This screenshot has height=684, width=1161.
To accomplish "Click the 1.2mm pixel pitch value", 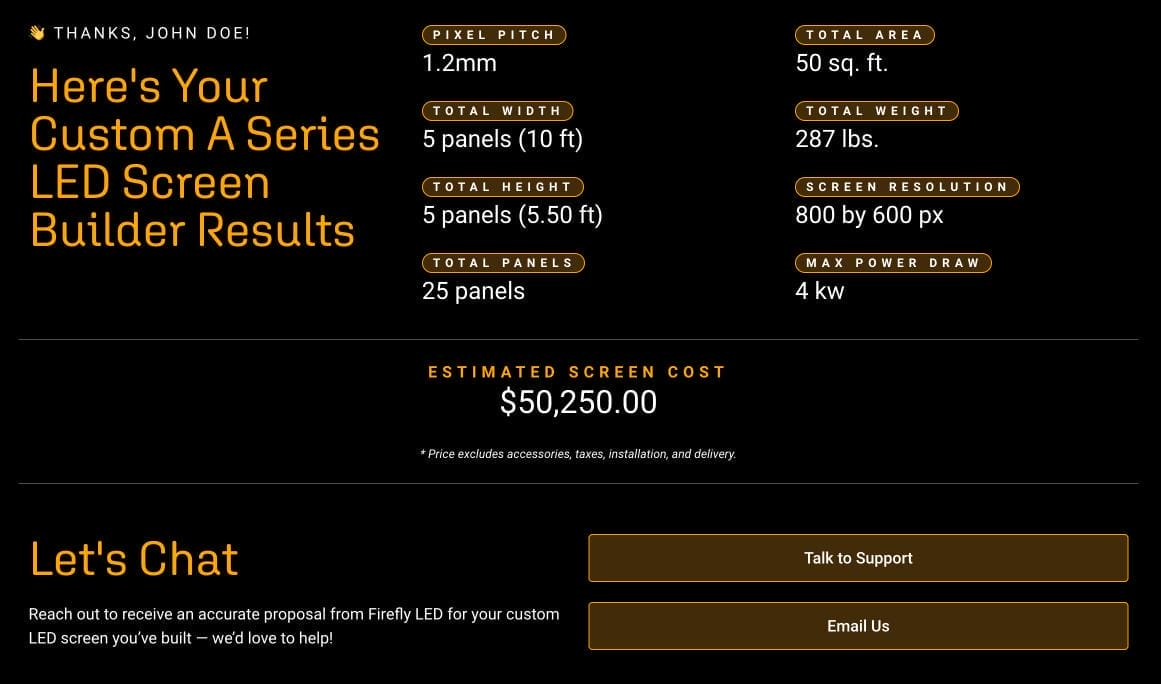I will [459, 63].
